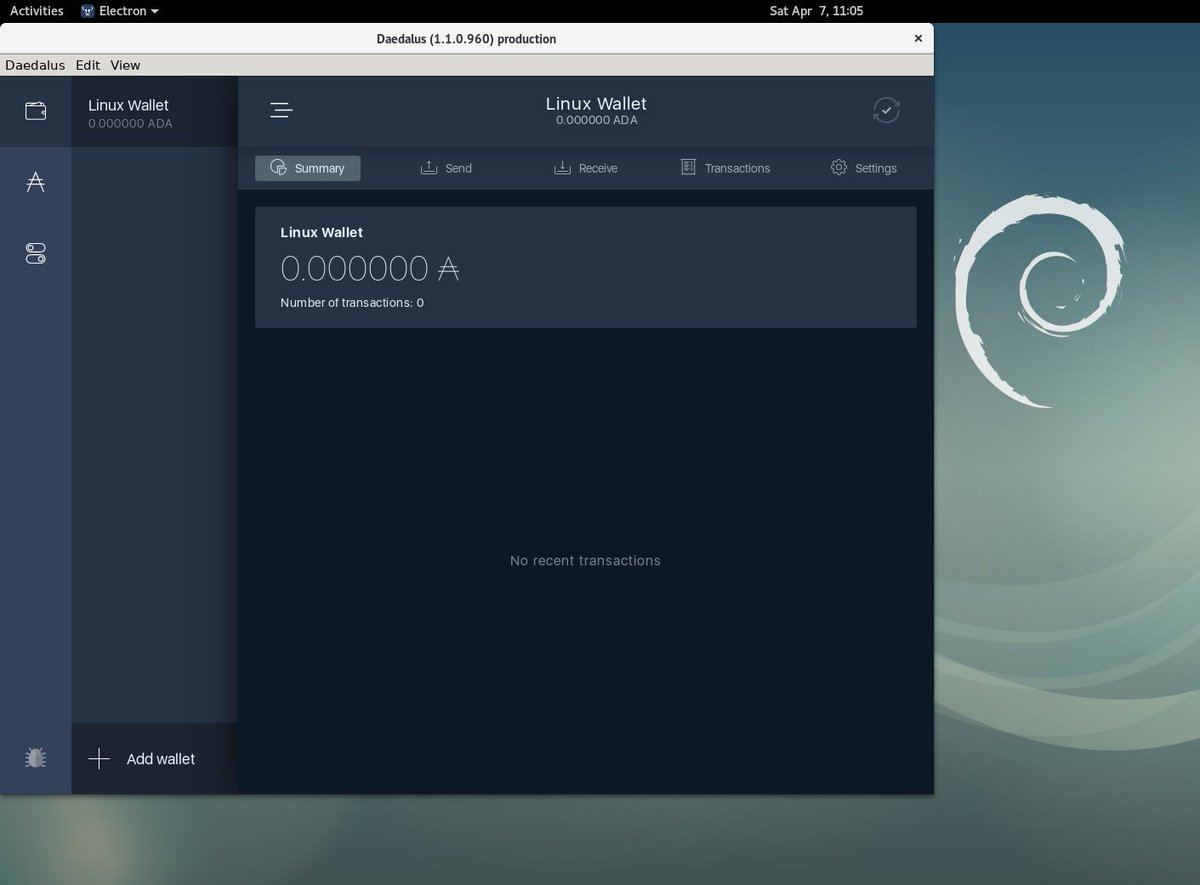Screen dimensions: 1200x885
Task: Open the Daedalus menu
Action: point(34,65)
